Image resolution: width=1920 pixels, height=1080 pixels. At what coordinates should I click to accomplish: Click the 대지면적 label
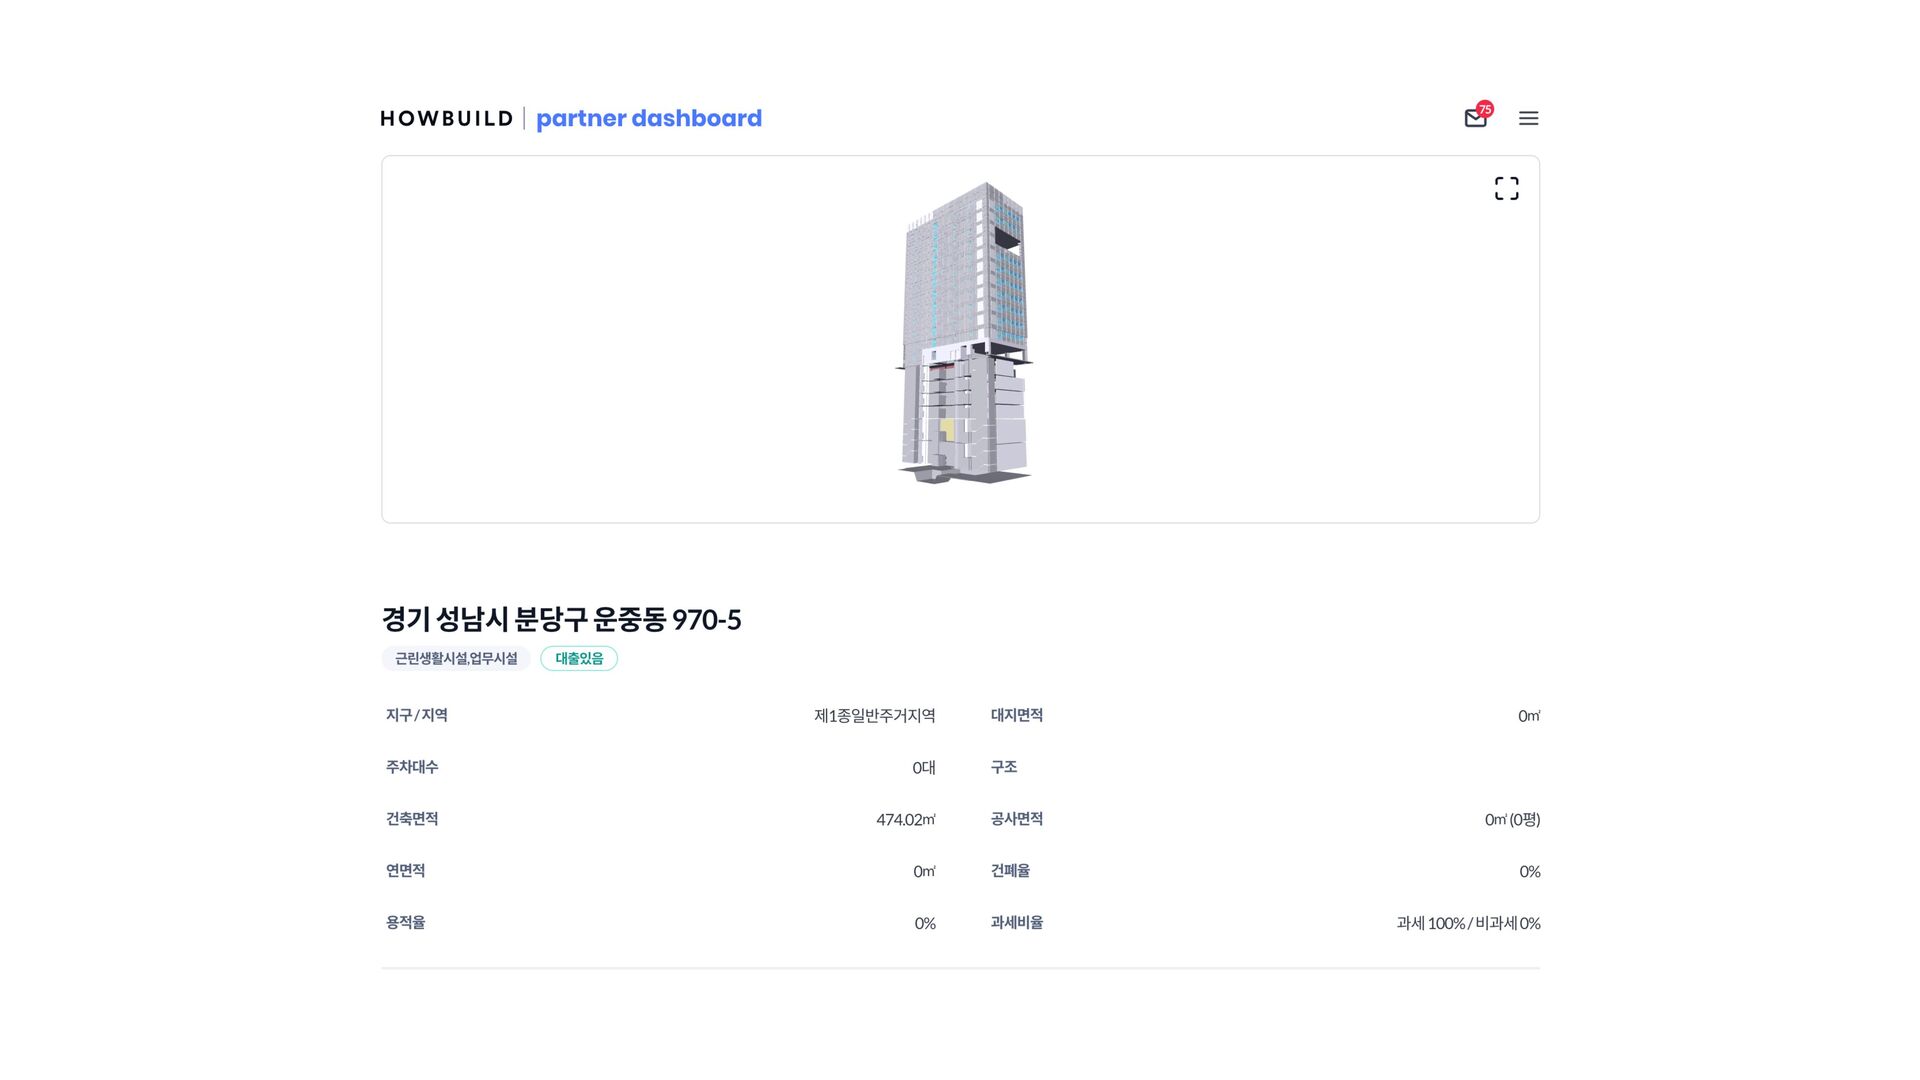[x=1016, y=715]
